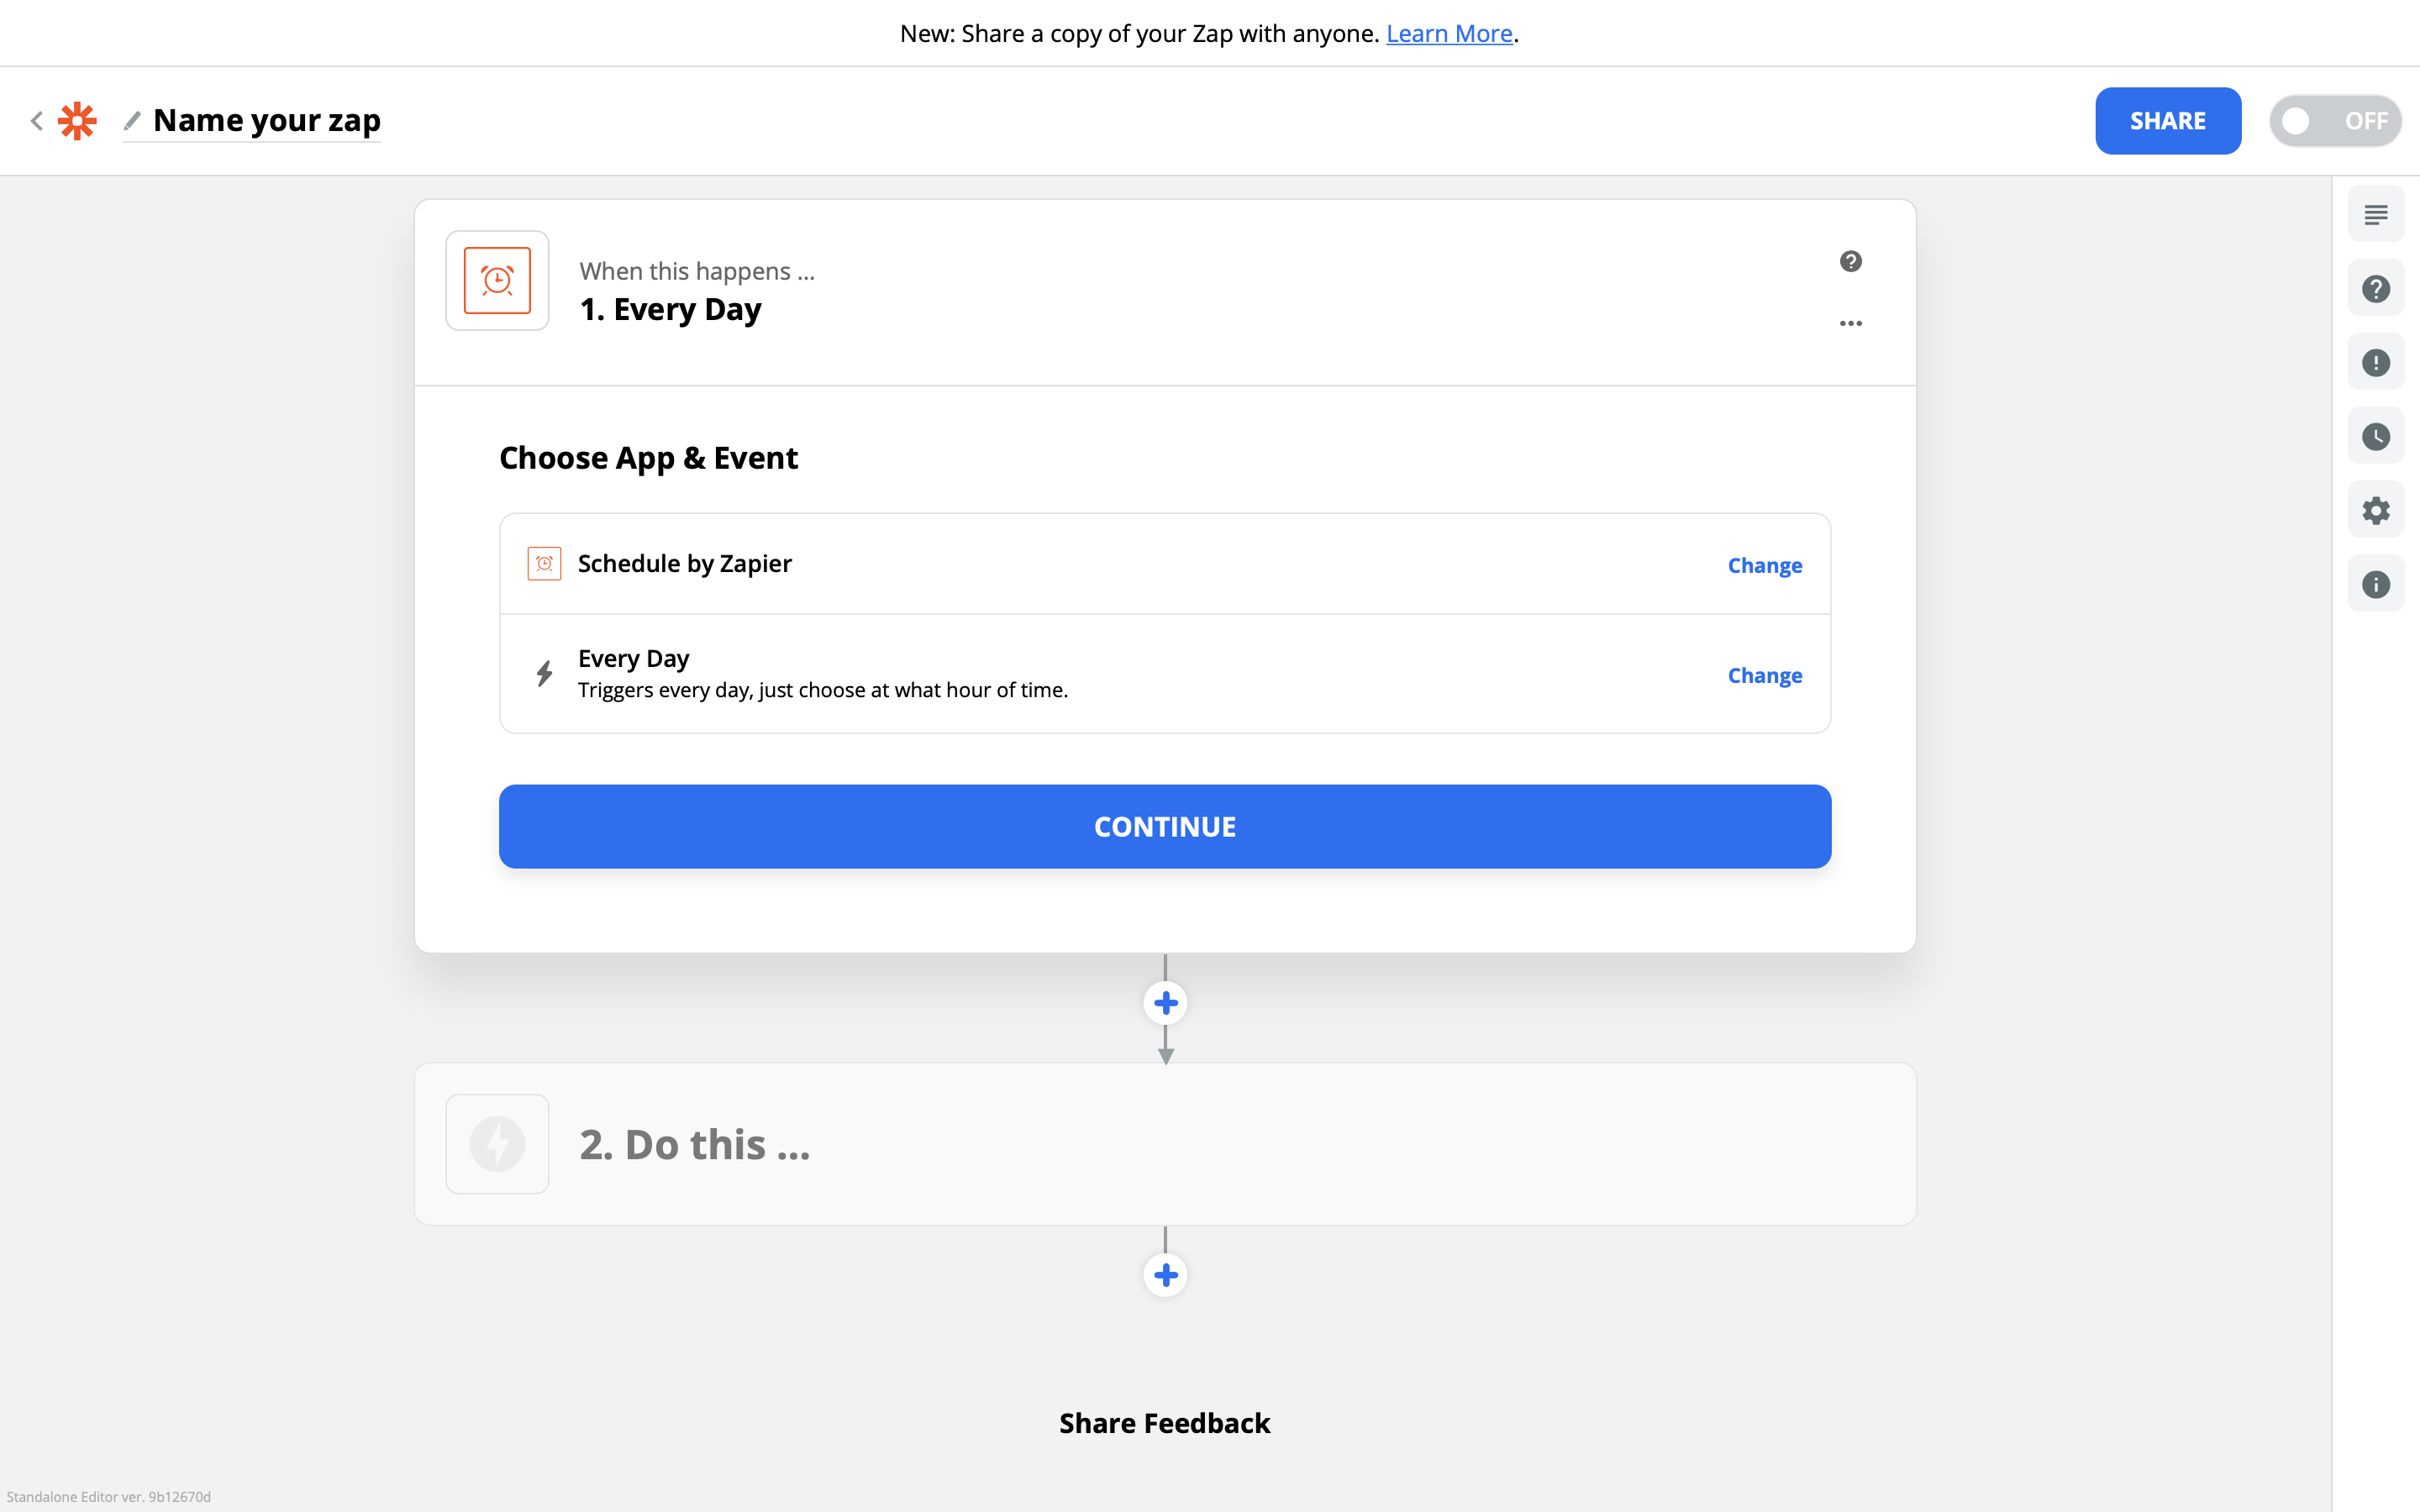Click the pencil edit icon beside zap name

coord(132,121)
